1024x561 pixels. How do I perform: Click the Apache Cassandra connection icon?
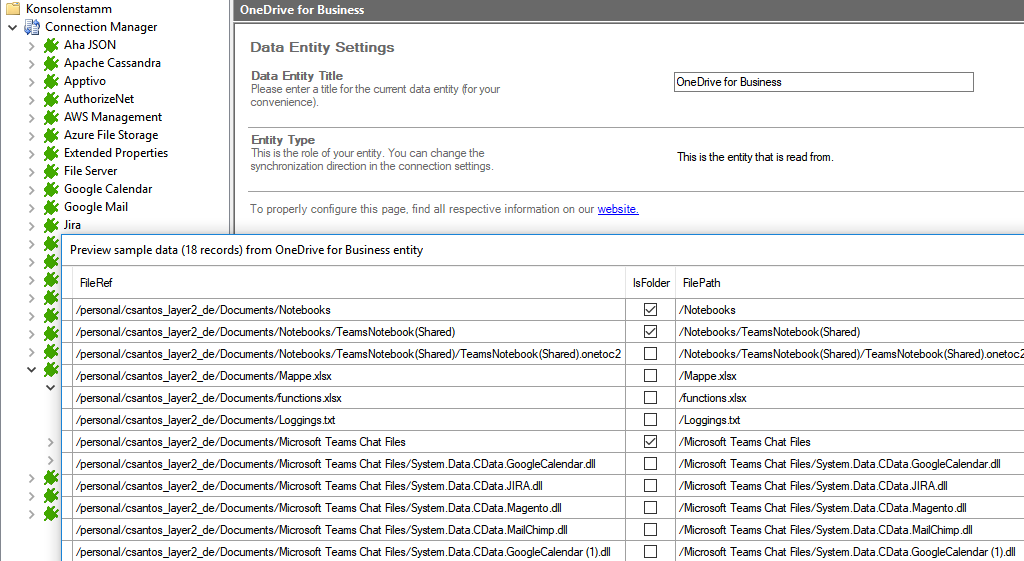point(51,63)
